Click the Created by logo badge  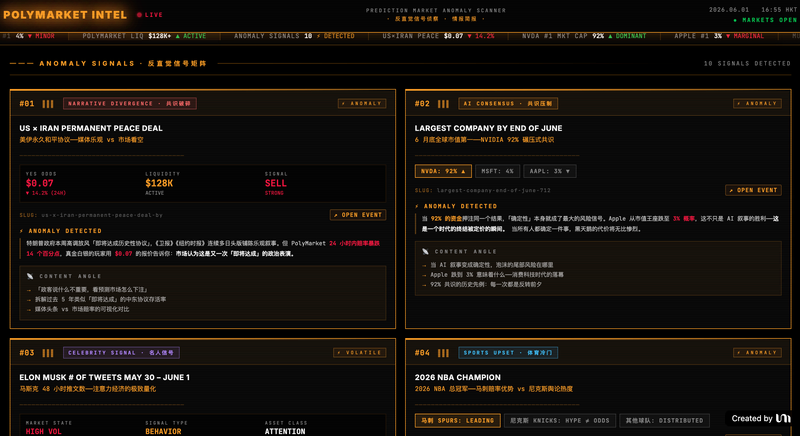click(761, 419)
